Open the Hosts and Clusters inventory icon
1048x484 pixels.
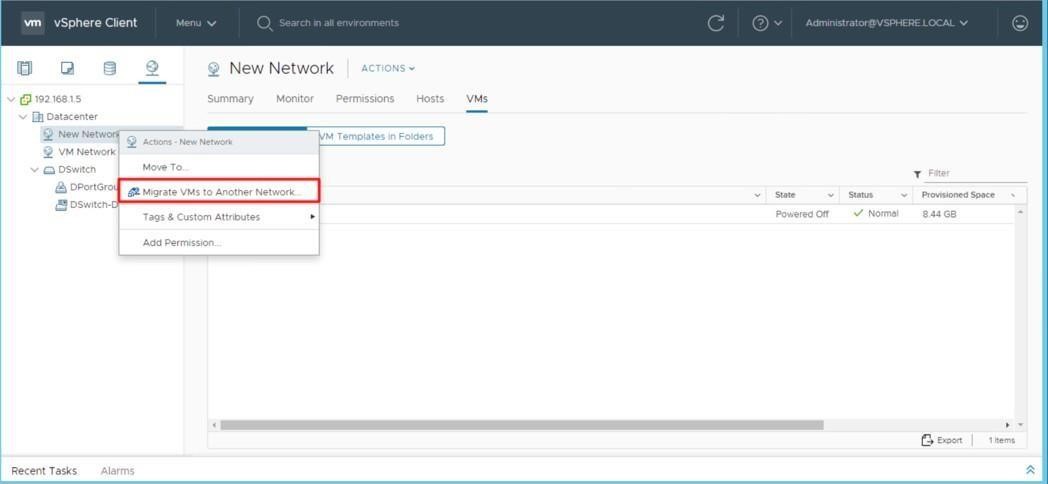24,68
